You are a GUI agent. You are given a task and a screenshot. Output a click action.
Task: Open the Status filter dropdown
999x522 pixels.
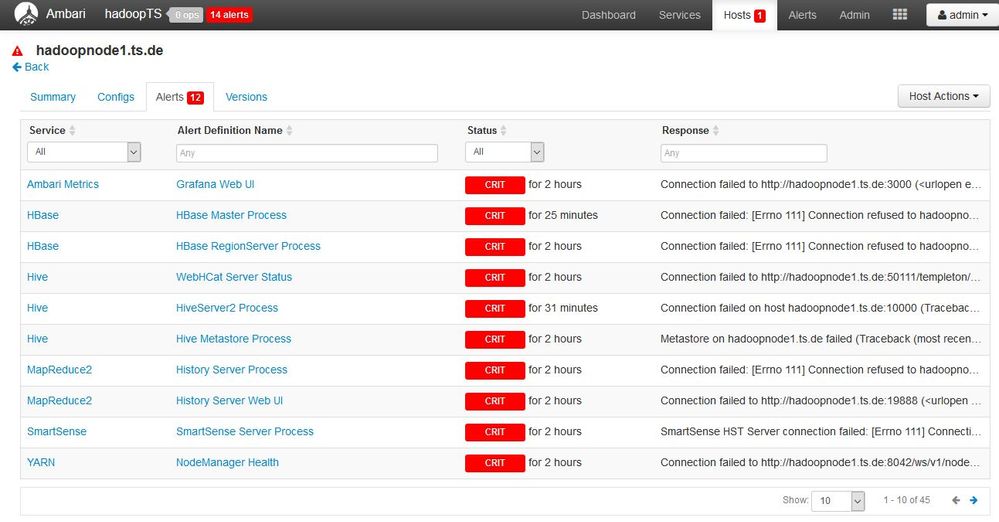(504, 152)
